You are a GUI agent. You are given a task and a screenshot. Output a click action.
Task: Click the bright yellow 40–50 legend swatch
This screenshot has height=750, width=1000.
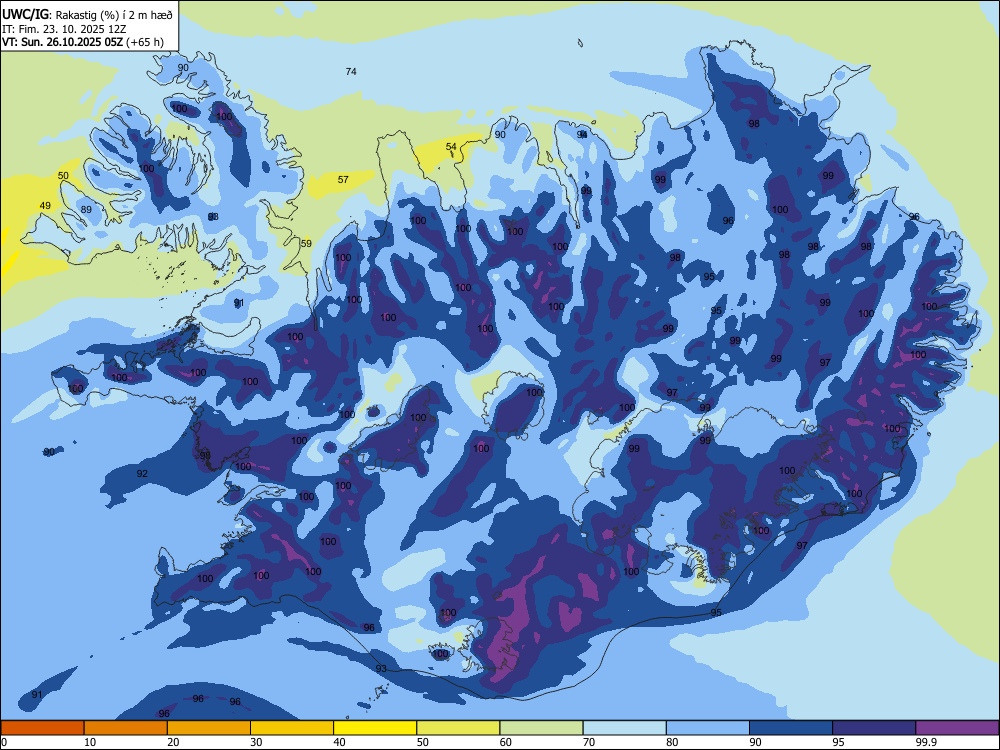coord(375,728)
